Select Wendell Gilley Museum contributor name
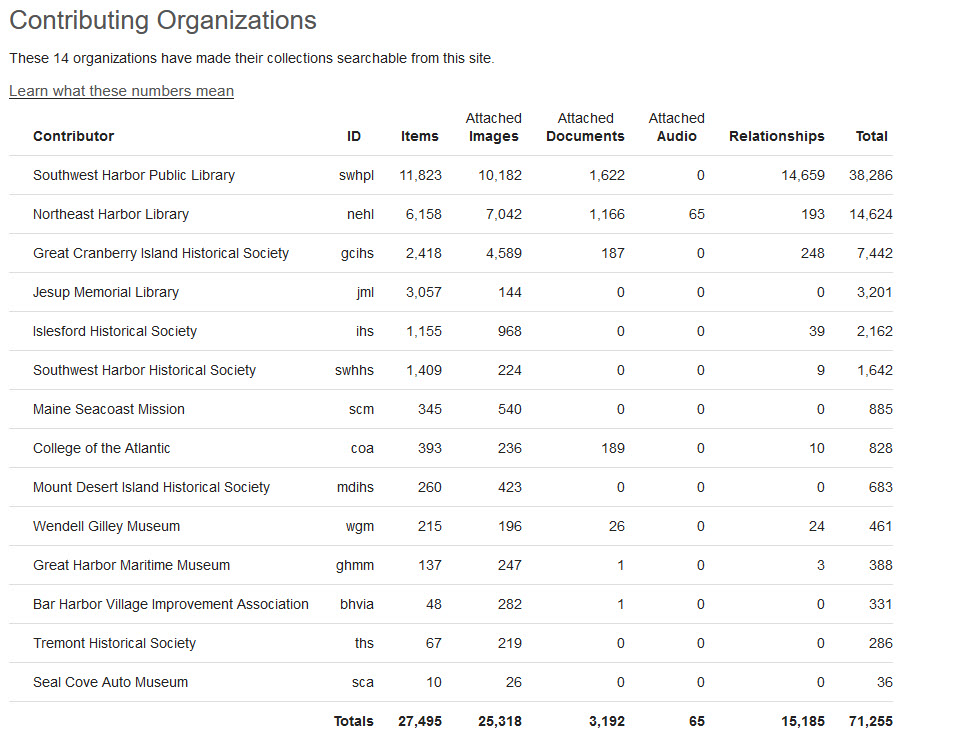The height and width of the screenshot is (738, 964). 107,526
